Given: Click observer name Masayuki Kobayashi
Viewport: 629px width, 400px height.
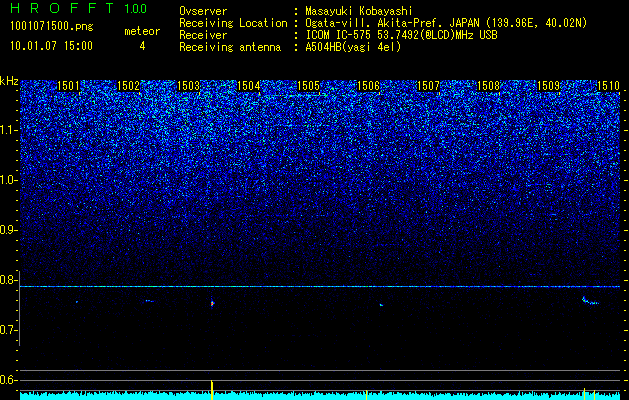Looking at the screenshot, I should (359, 11).
